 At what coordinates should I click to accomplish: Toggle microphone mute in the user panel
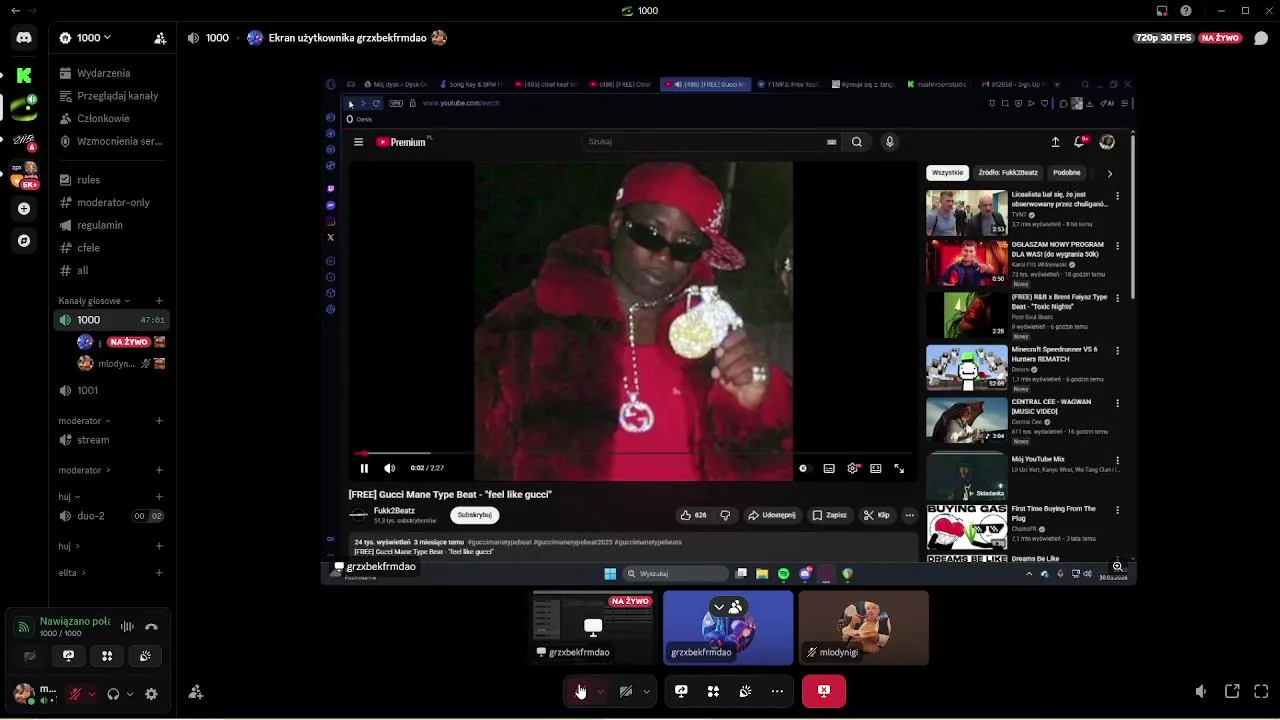[x=74, y=694]
